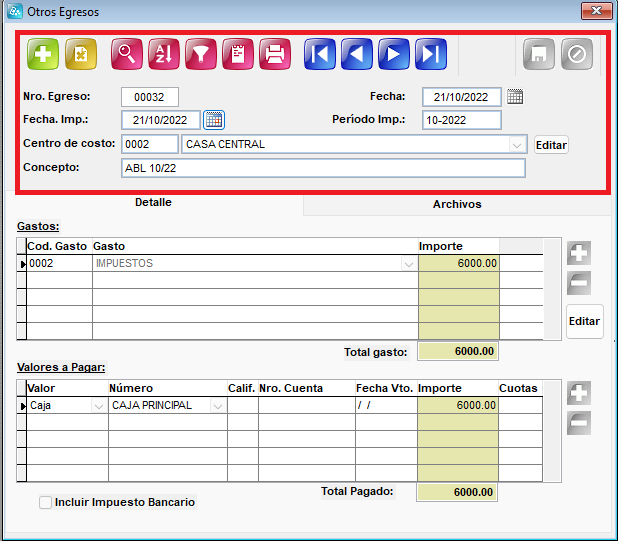Go to first record arrow

(x=320, y=54)
